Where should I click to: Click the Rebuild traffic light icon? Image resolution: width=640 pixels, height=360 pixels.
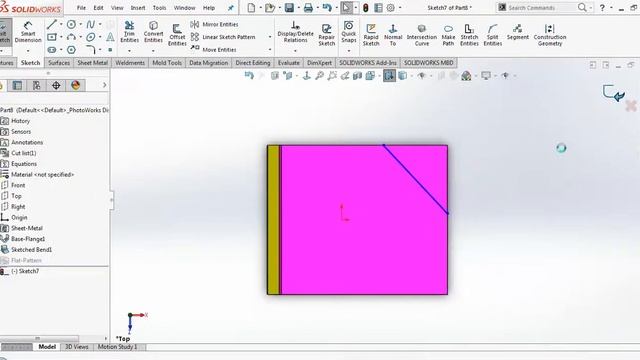366,7
